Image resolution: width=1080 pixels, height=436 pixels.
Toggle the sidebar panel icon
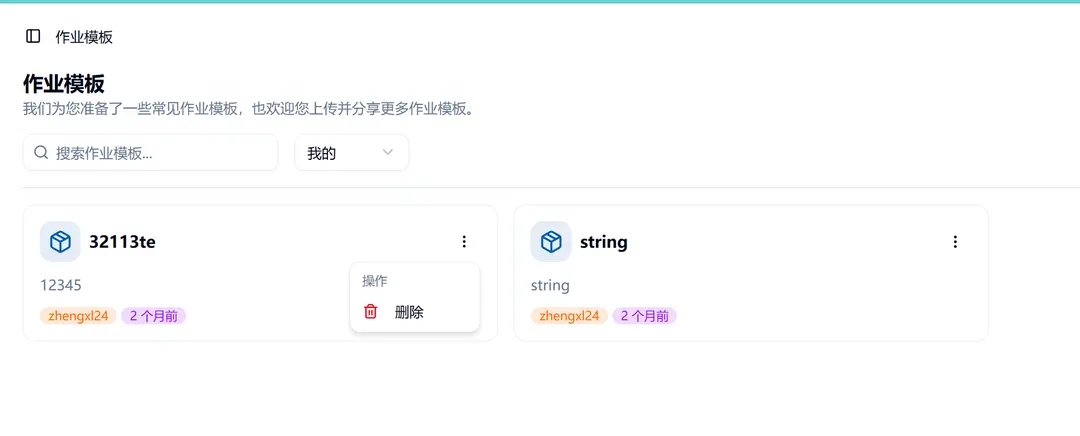click(x=33, y=37)
